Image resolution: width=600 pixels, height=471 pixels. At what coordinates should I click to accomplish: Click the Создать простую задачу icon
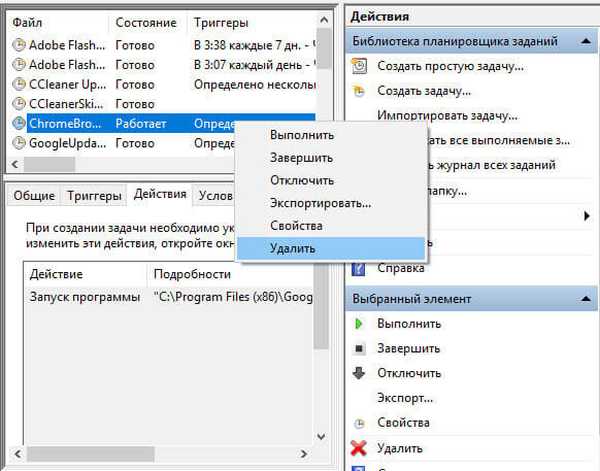point(360,66)
